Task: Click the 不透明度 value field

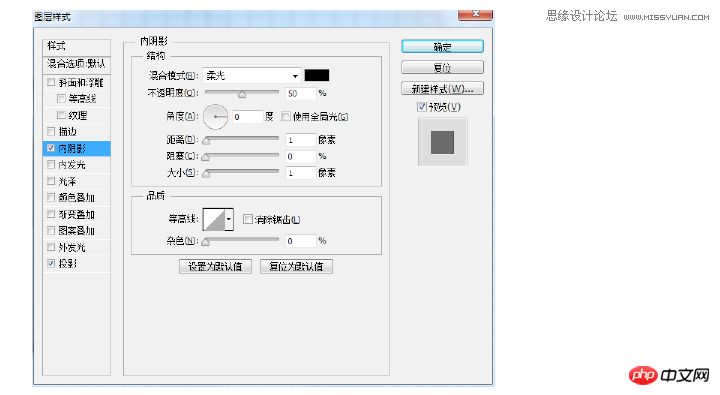Action: [301, 93]
